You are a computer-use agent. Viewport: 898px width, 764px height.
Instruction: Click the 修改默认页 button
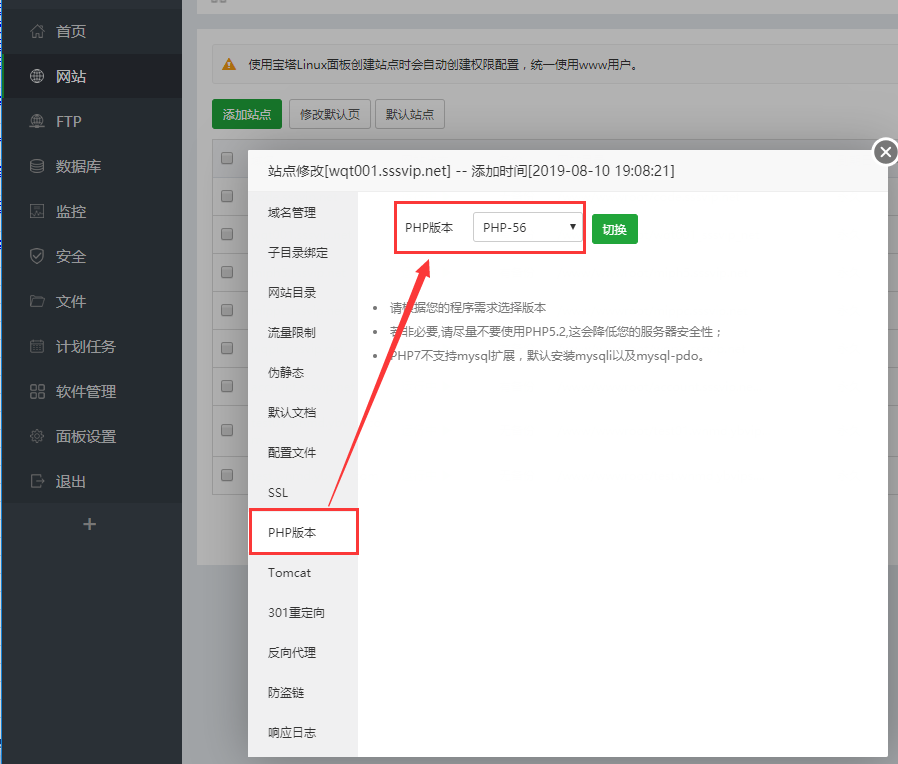point(331,114)
